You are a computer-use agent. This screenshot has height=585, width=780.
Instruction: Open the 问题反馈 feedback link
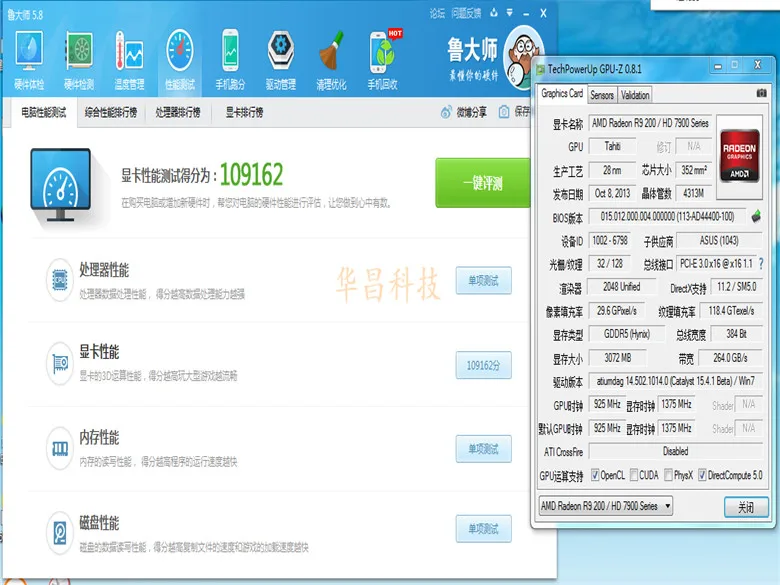pos(466,13)
